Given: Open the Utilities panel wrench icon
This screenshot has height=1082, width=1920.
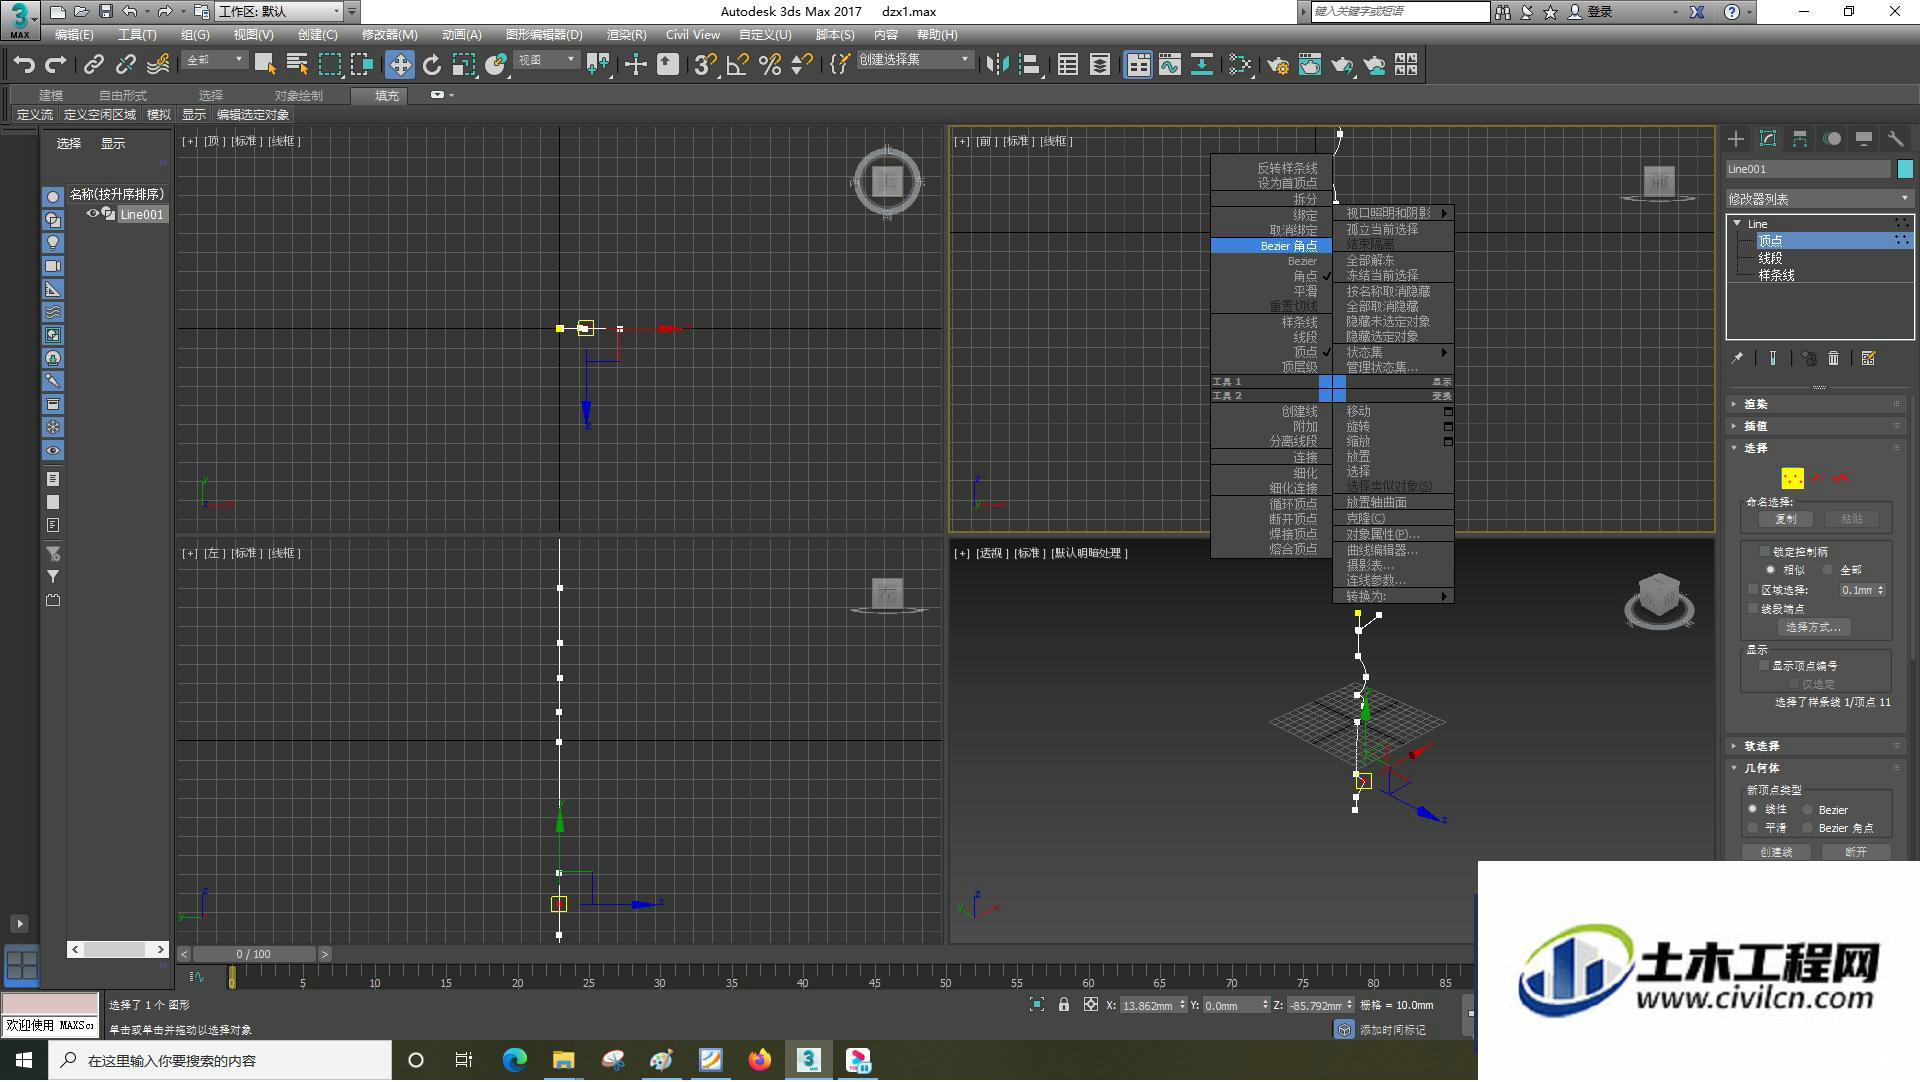Looking at the screenshot, I should (1896, 139).
